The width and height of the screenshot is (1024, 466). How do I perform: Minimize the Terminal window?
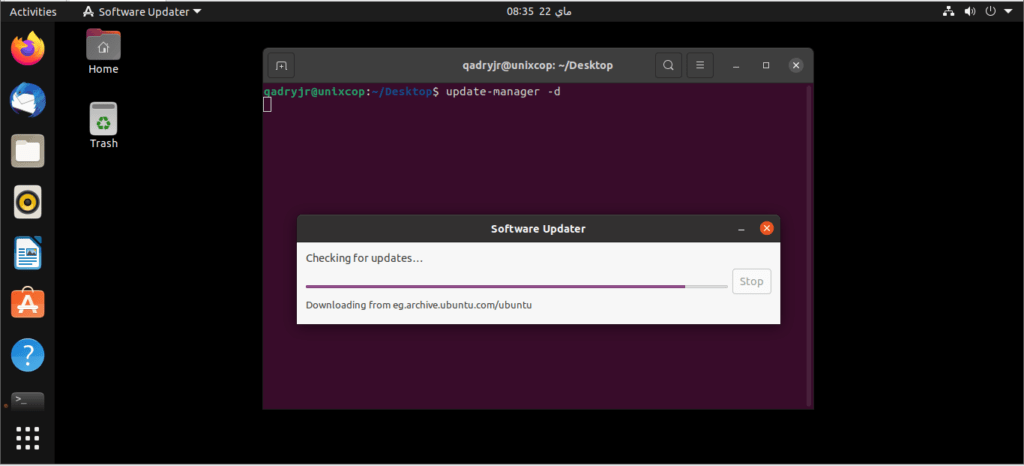click(x=737, y=65)
